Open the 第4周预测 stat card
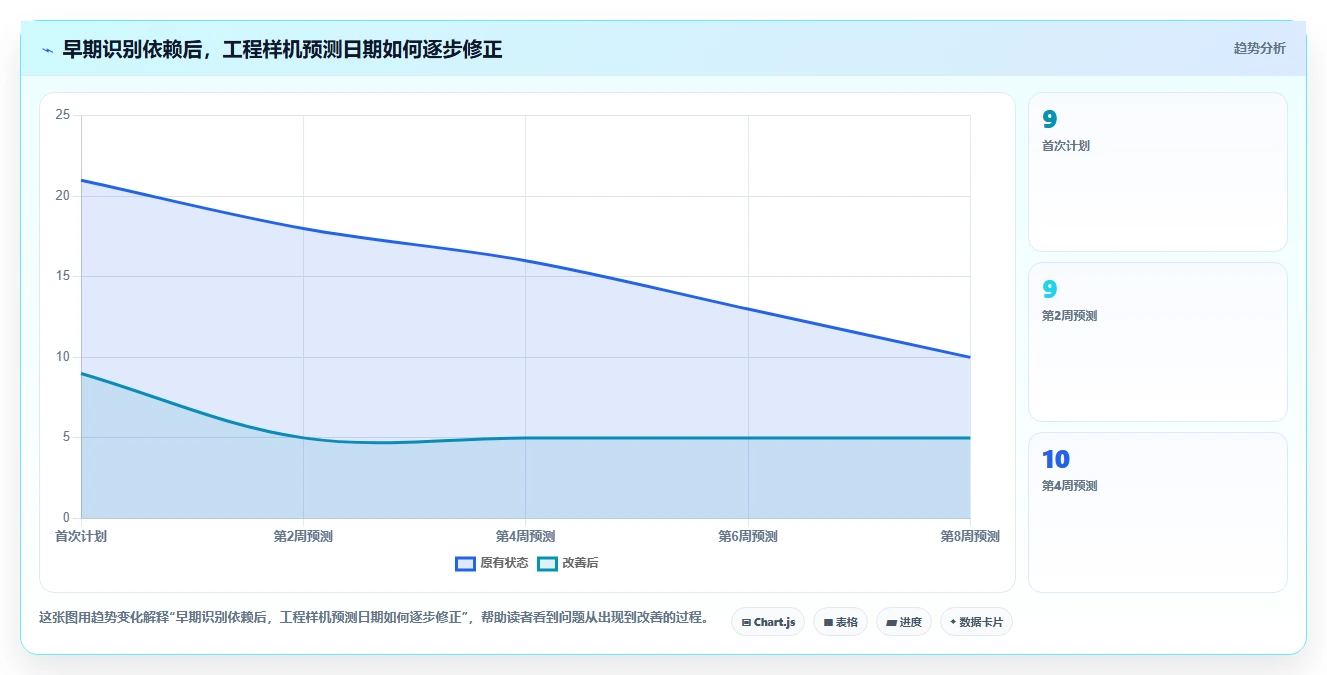The width and height of the screenshot is (1327, 675). pos(1157,512)
